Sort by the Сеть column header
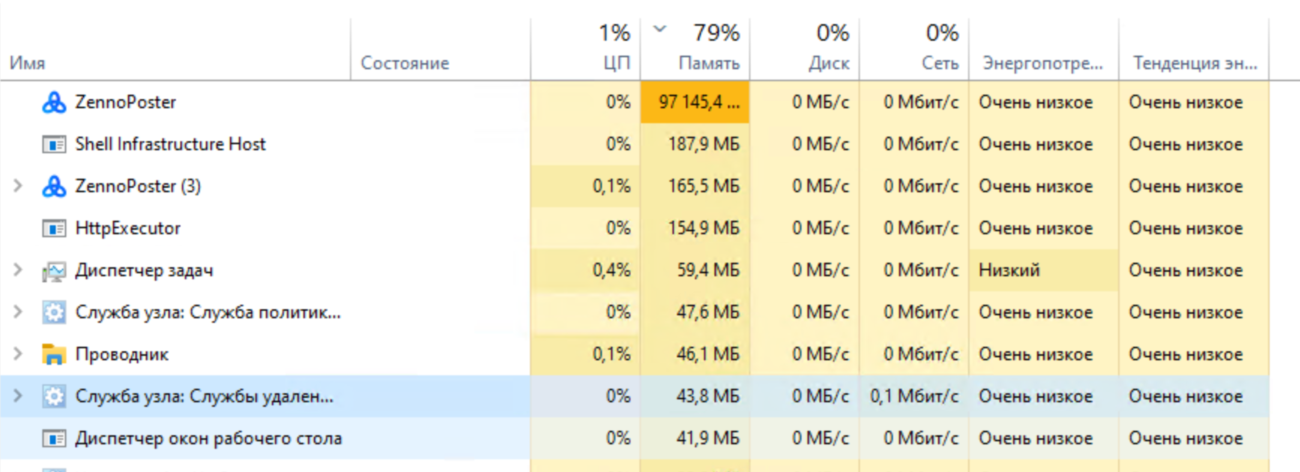This screenshot has width=1300, height=472. (x=941, y=63)
